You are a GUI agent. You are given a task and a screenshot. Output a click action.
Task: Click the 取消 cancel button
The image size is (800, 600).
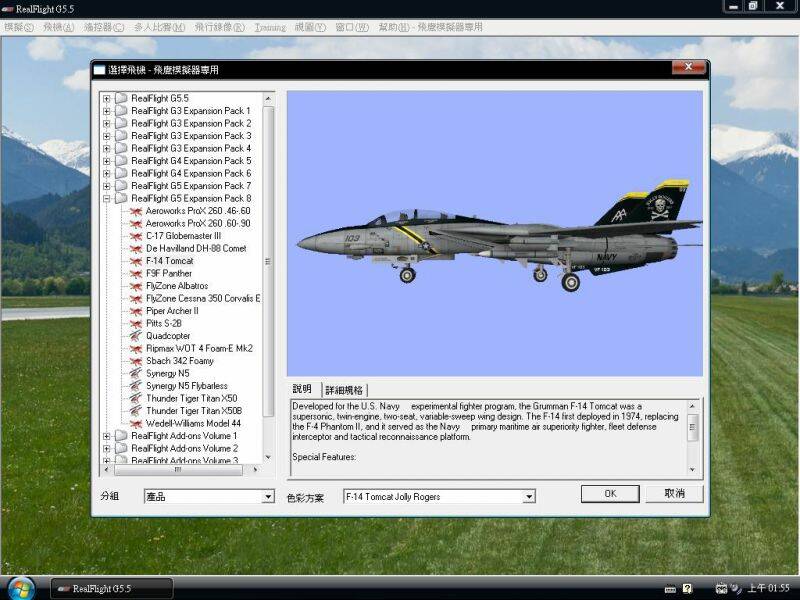tap(674, 493)
